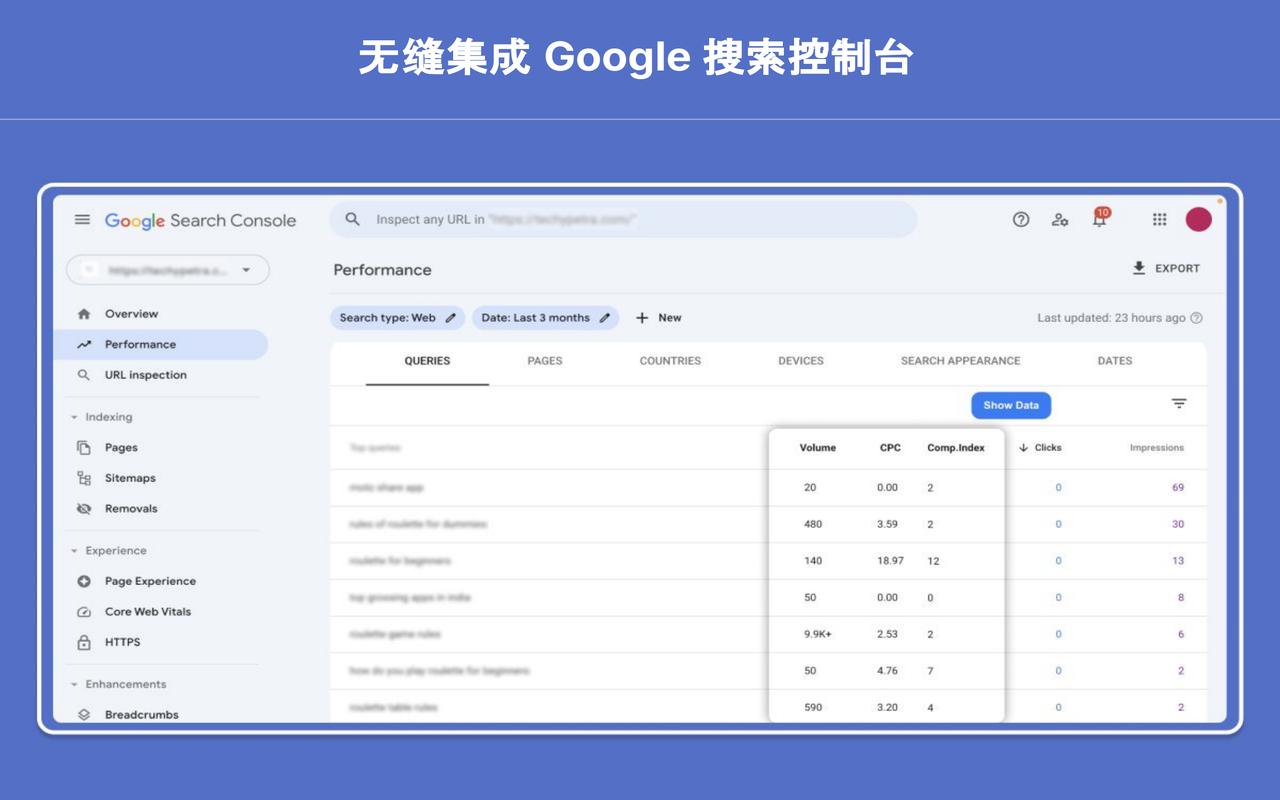
Task: Click the Performance page heading
Action: [x=382, y=270]
